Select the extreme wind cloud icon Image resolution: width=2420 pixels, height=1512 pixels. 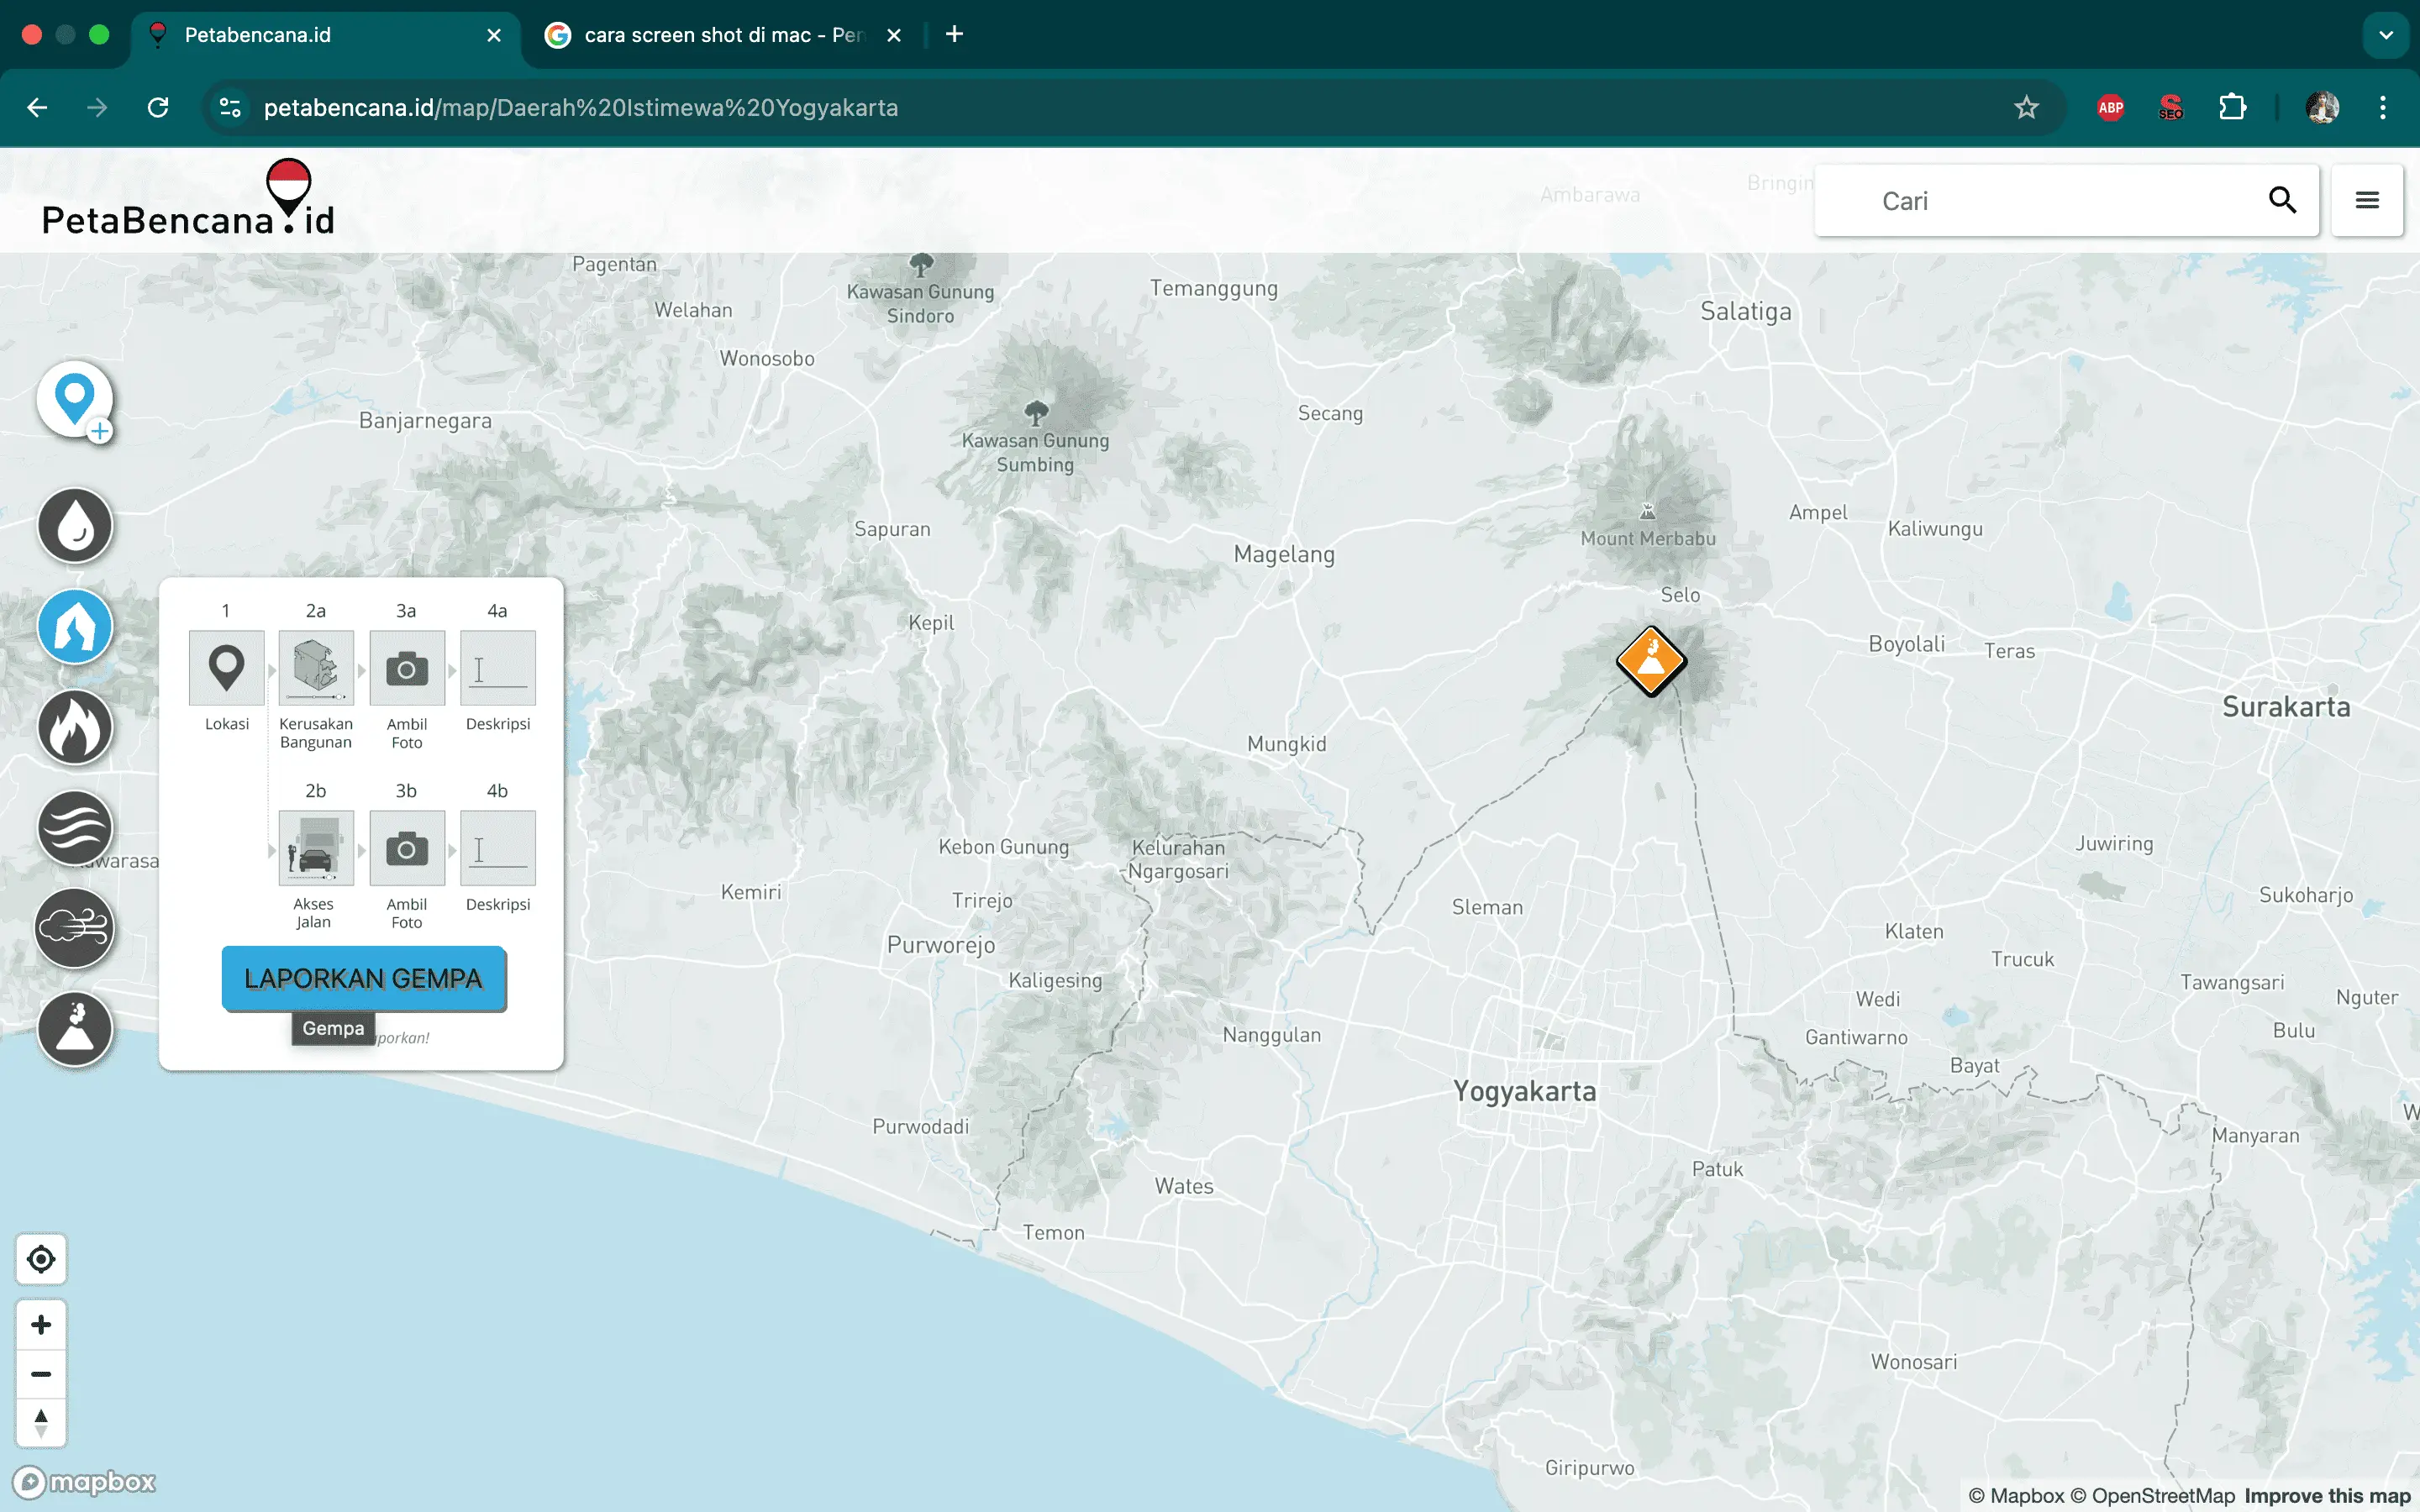tap(75, 928)
